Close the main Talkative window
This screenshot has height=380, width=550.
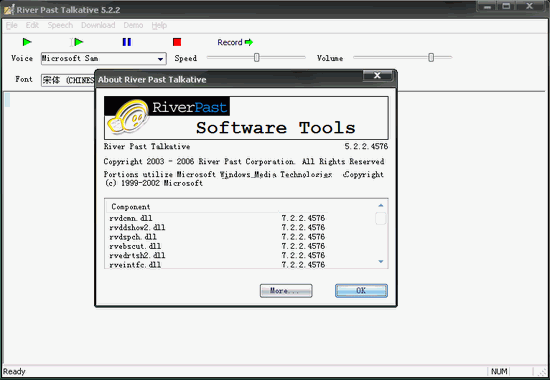pos(530,6)
